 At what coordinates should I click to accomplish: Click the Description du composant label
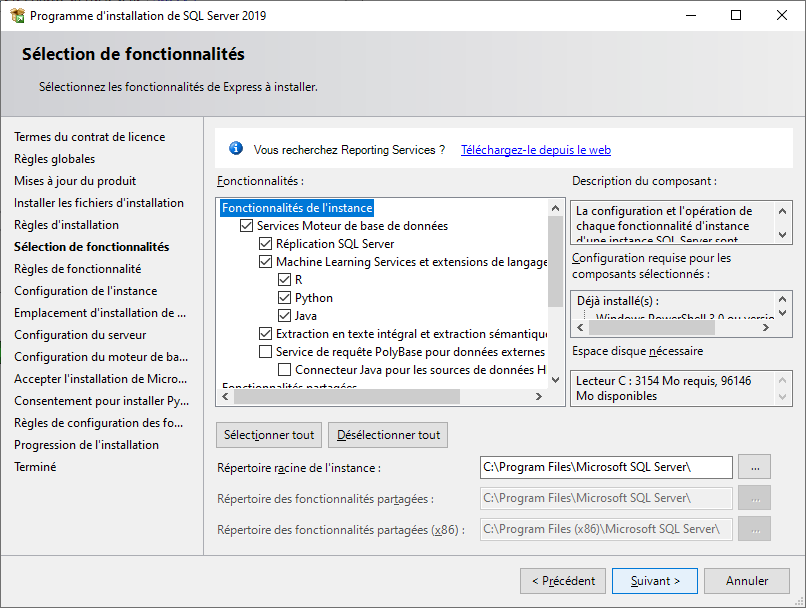point(644,181)
